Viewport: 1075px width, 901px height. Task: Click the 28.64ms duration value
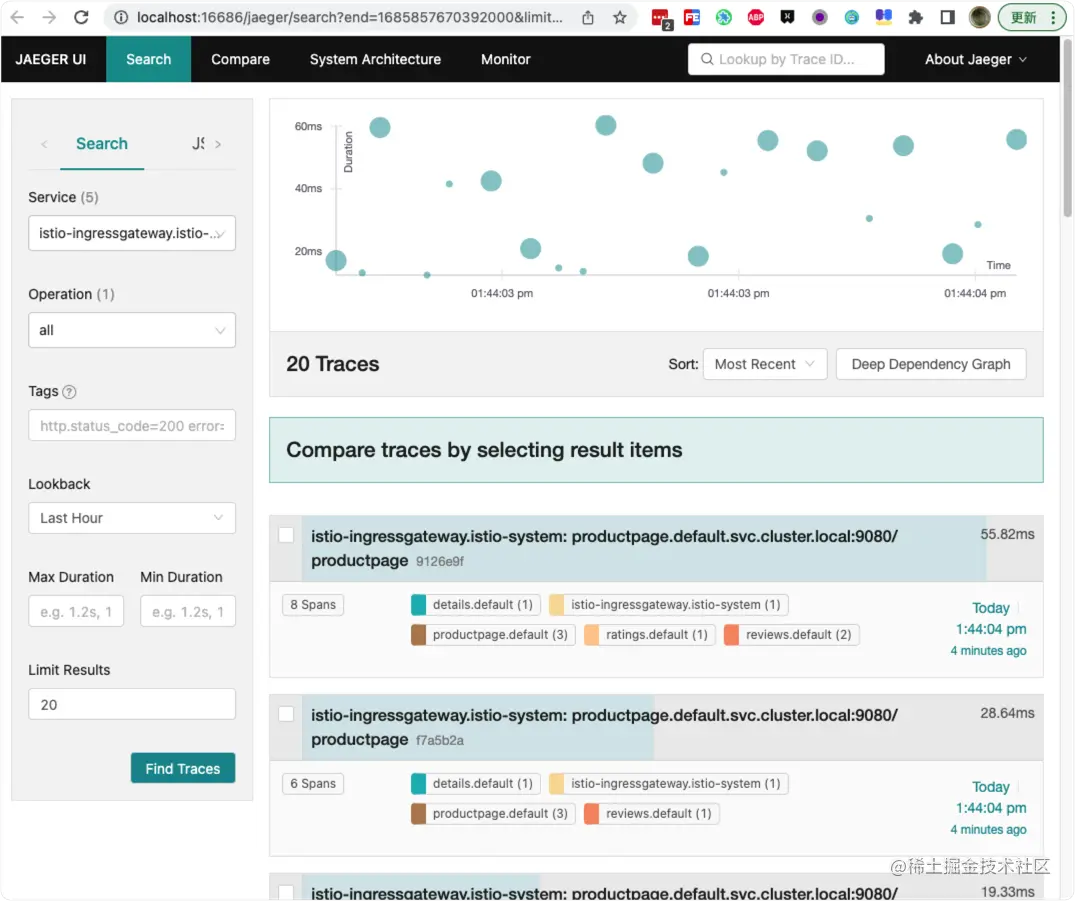pos(1006,713)
